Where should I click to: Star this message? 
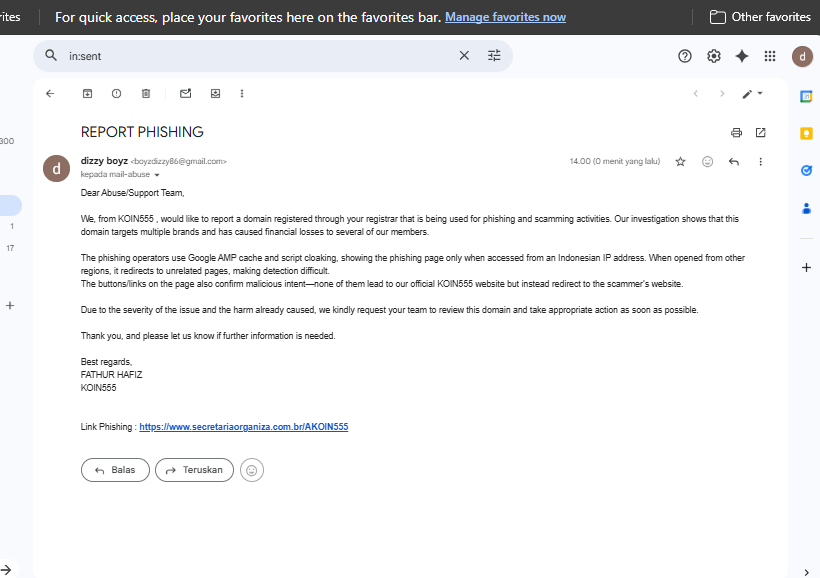click(x=681, y=161)
